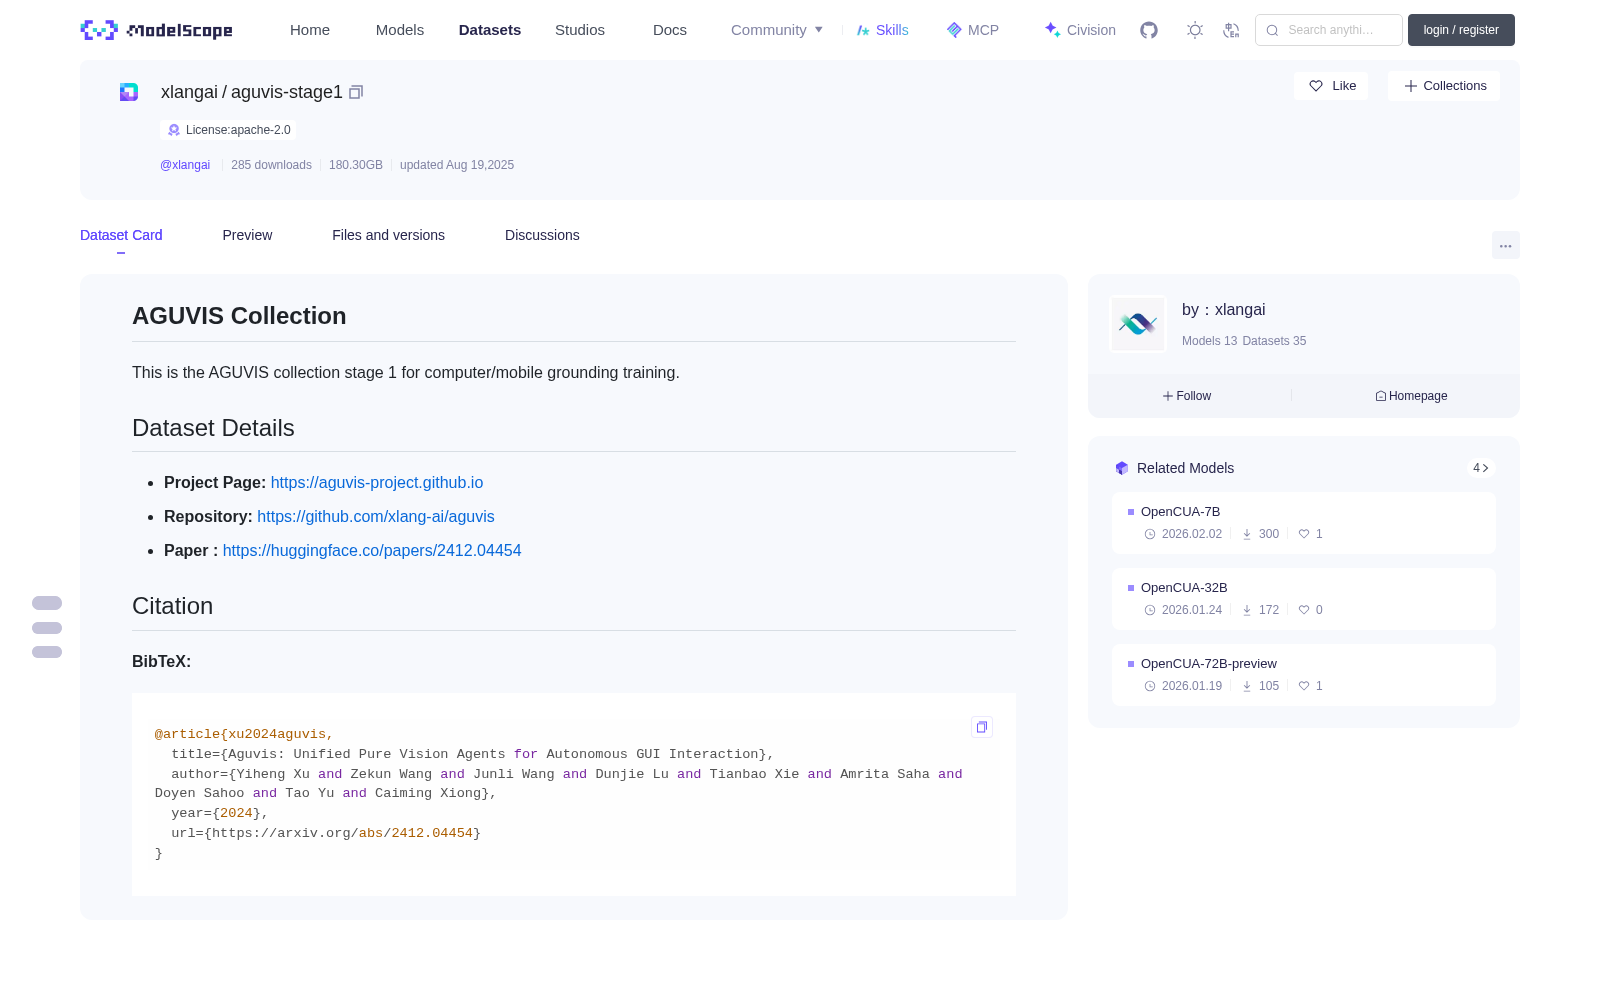Viewport: 1600px width, 1000px height.
Task: Open the aguvis-project.github.io project page link
Action: click(x=377, y=482)
